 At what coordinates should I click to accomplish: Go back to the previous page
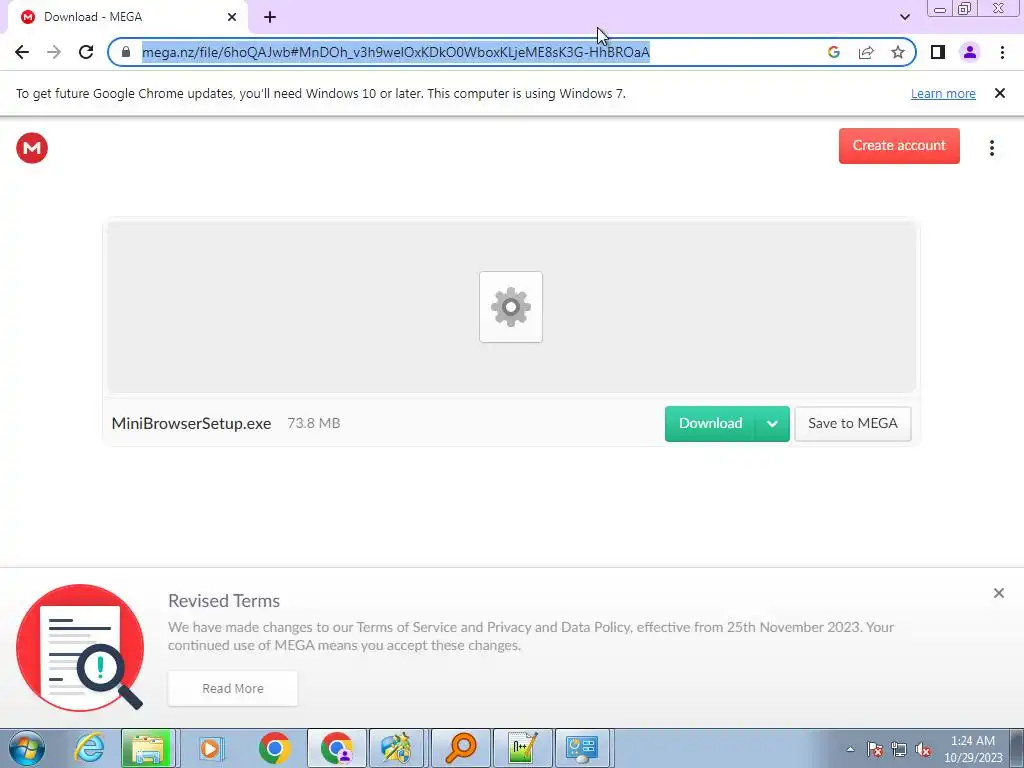22,52
